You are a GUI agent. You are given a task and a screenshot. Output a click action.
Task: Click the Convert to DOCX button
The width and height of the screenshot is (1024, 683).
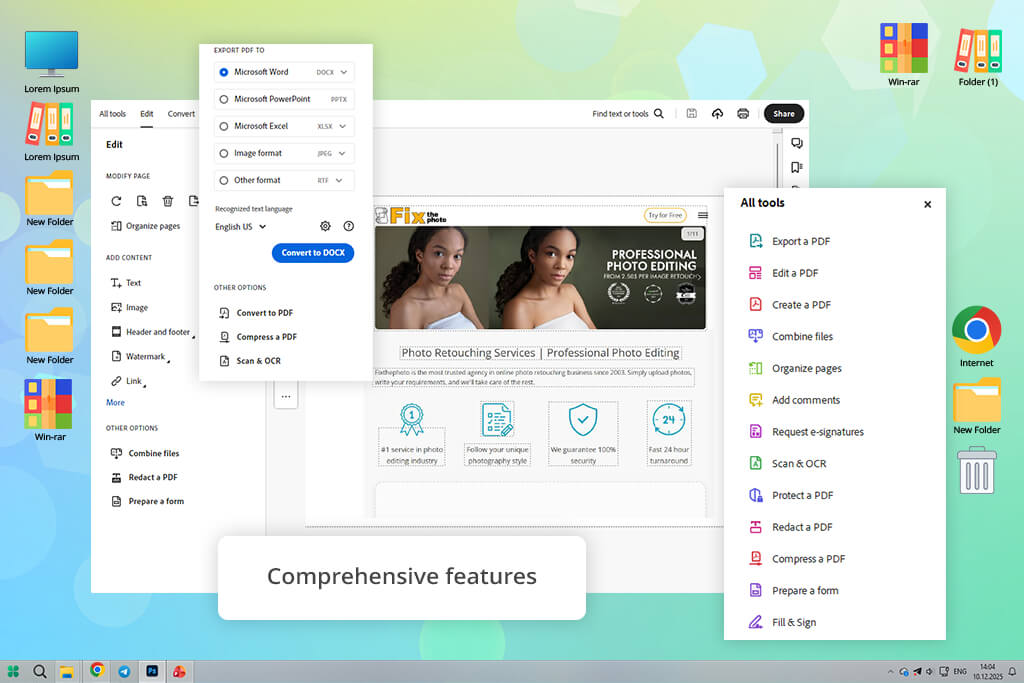313,253
